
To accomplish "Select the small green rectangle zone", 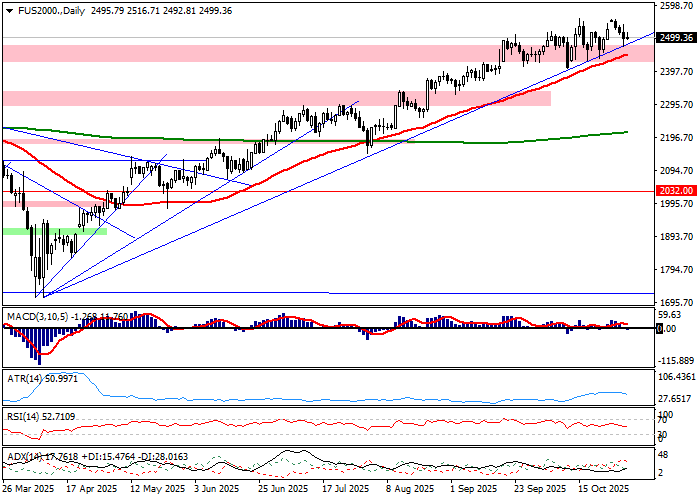I will [x=54, y=231].
